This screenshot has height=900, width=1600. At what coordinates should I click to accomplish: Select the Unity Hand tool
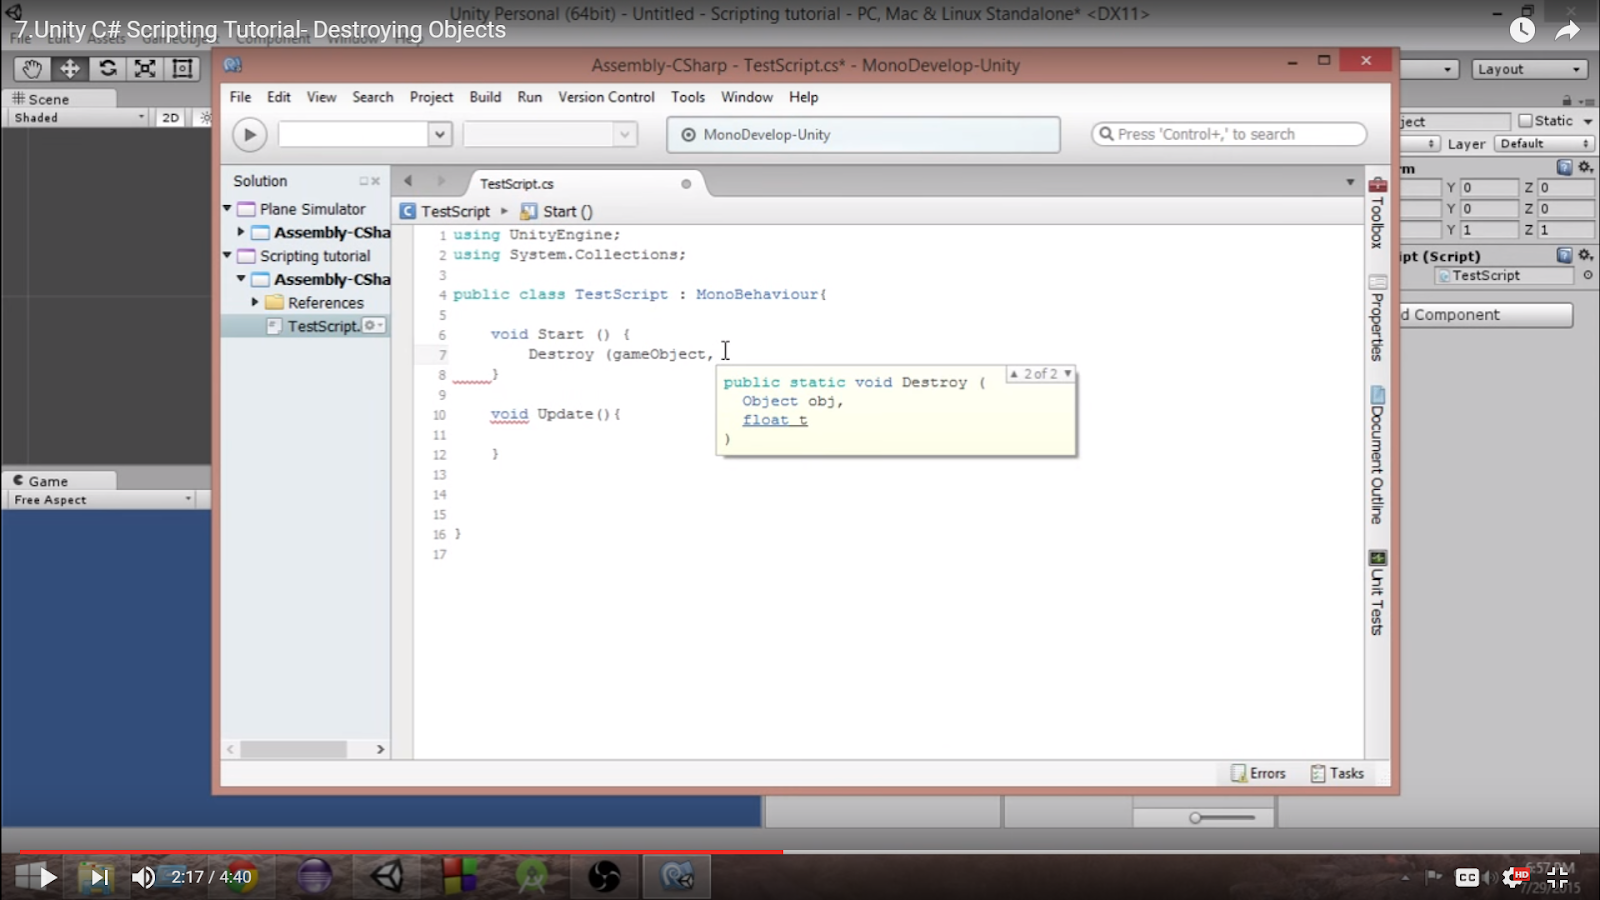tap(32, 68)
